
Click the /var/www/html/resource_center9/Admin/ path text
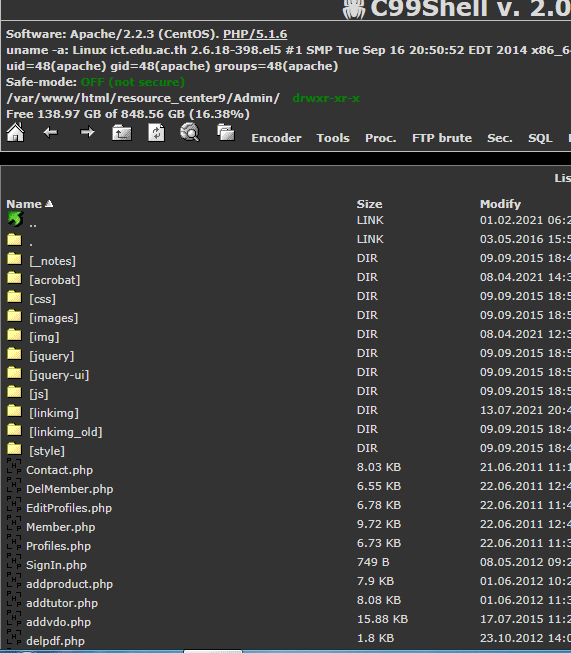143,98
